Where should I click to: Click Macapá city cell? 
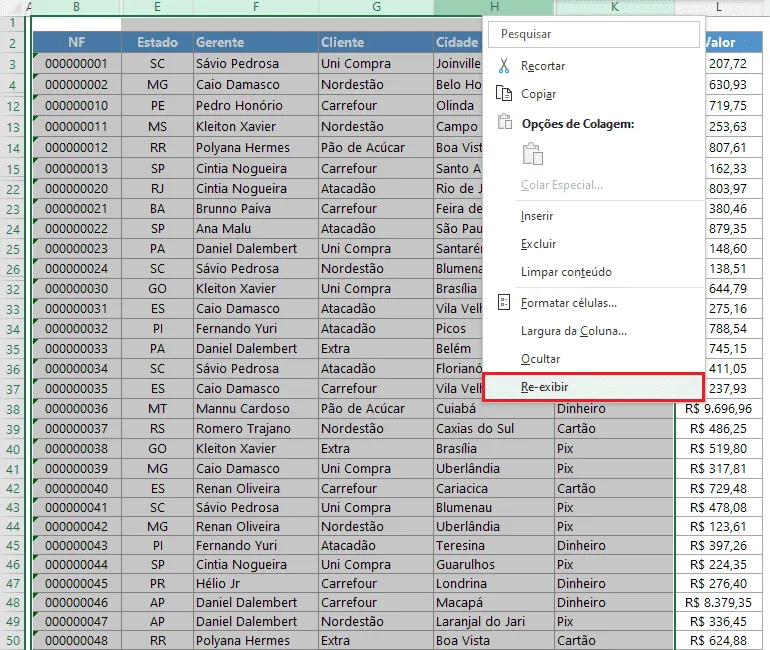coord(494,602)
